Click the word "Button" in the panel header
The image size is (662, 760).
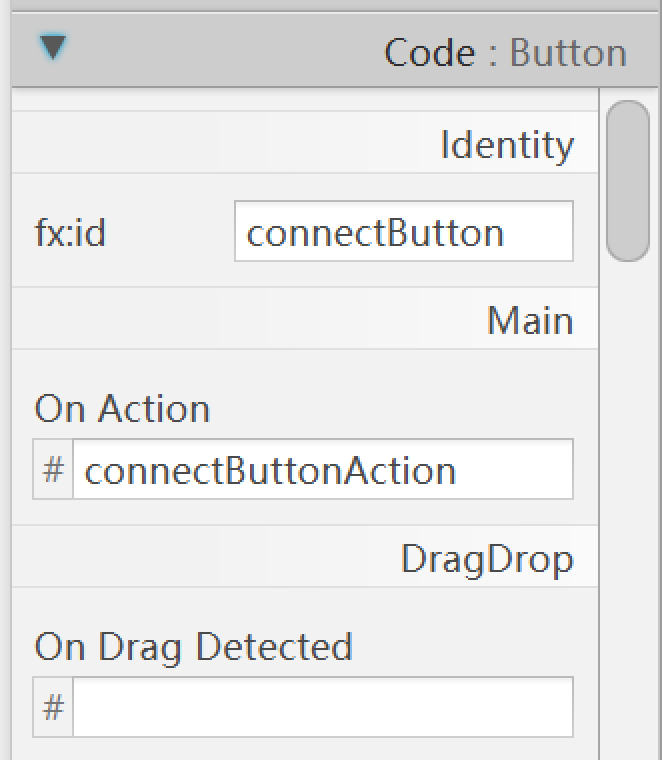(568, 52)
